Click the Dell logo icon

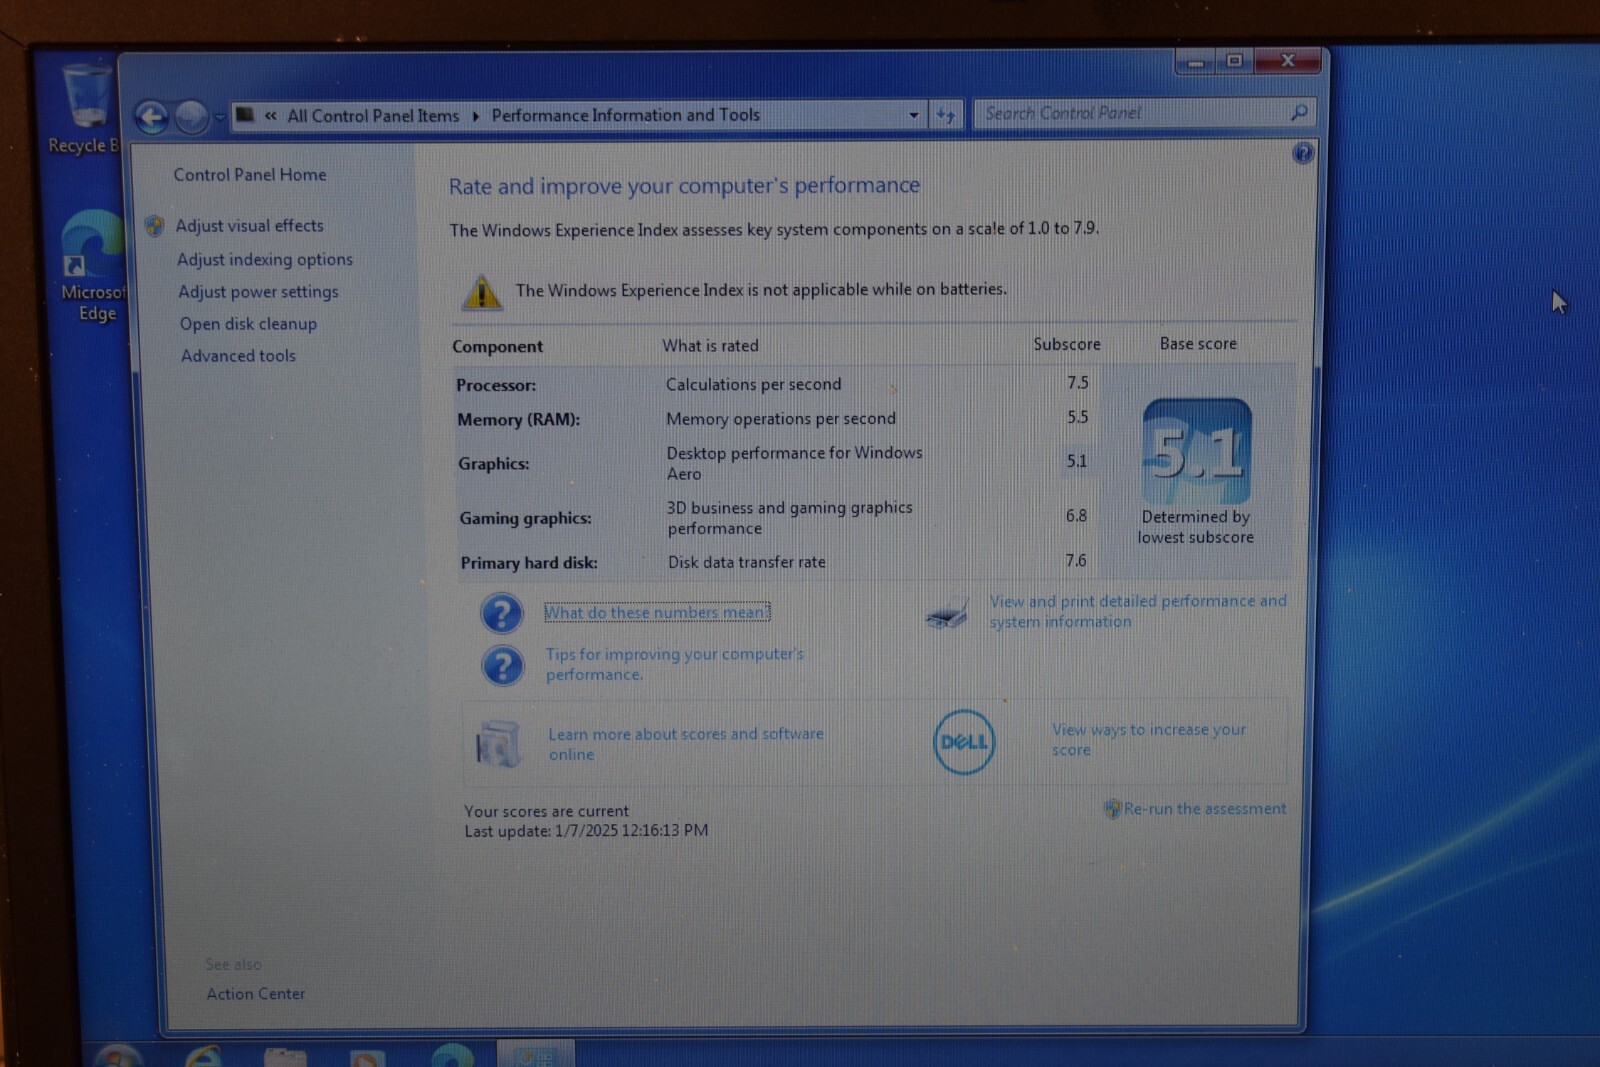pyautogui.click(x=964, y=742)
